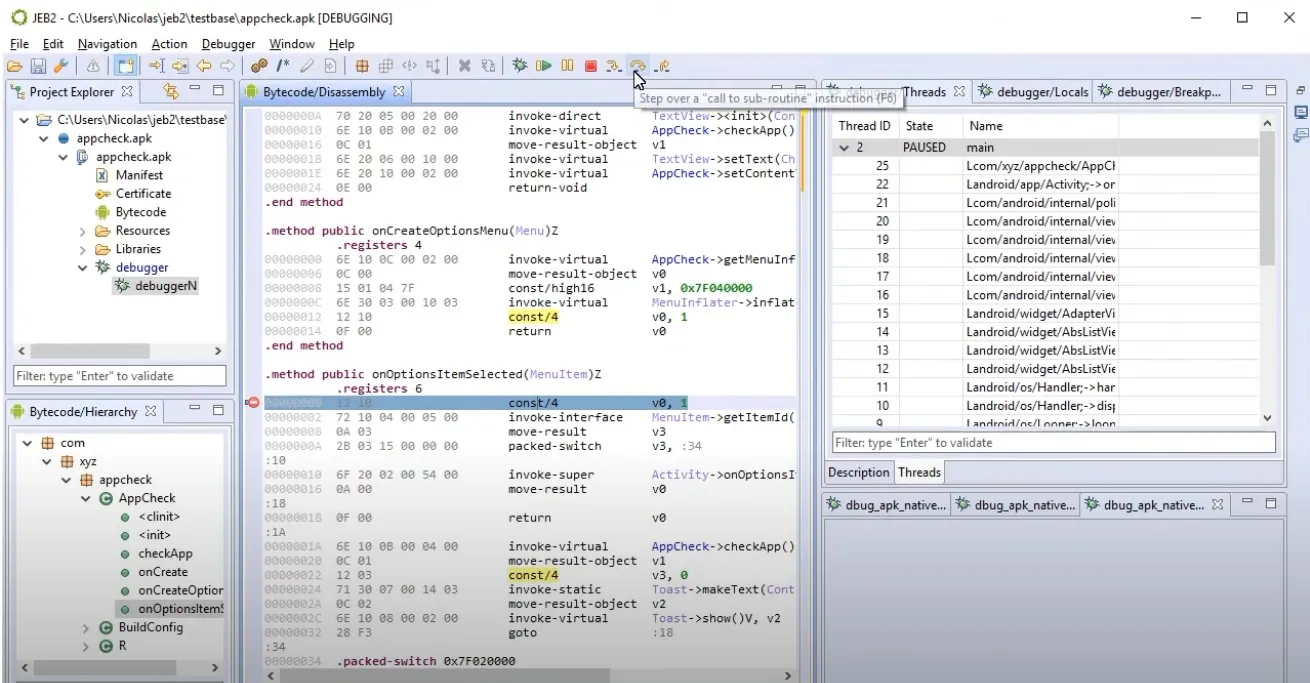Screen dimensions: 1310x683
Task: Switch to the debugger/Breakpoints tab
Action: 1160,92
